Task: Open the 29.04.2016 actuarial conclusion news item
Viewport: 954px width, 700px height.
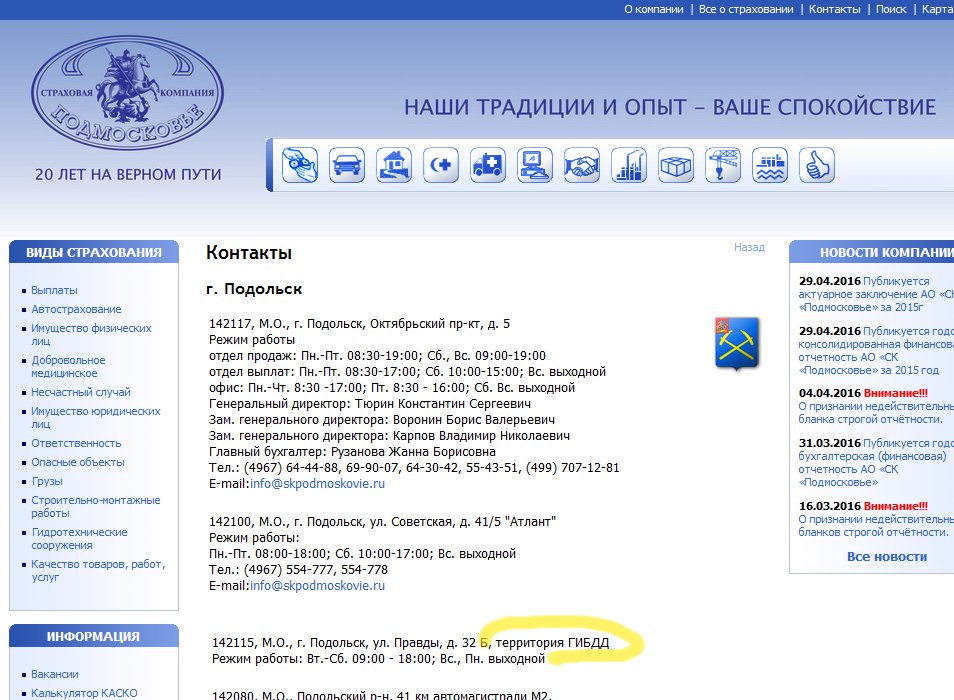Action: [x=876, y=294]
